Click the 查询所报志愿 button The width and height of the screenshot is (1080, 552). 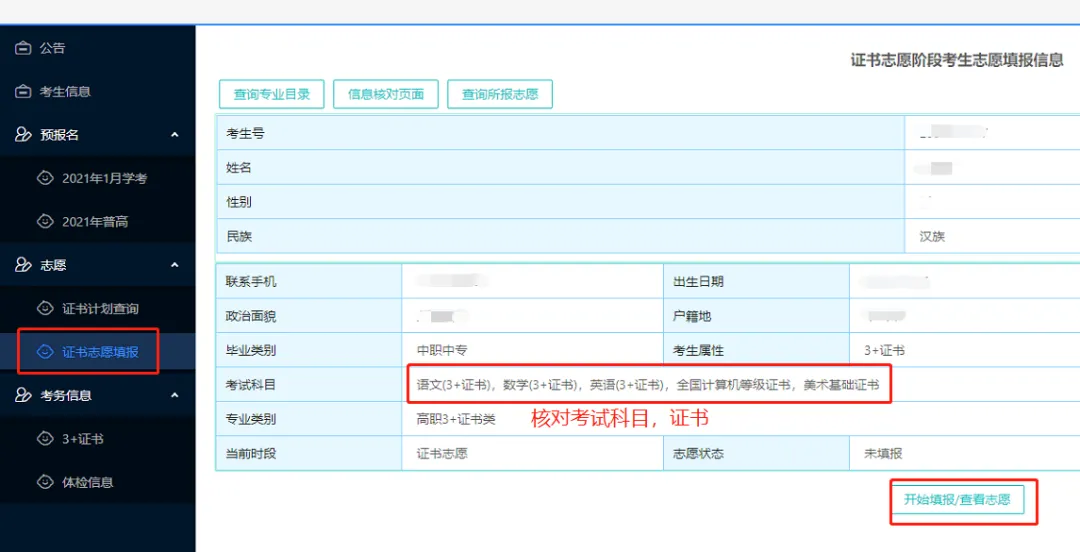tap(500, 94)
